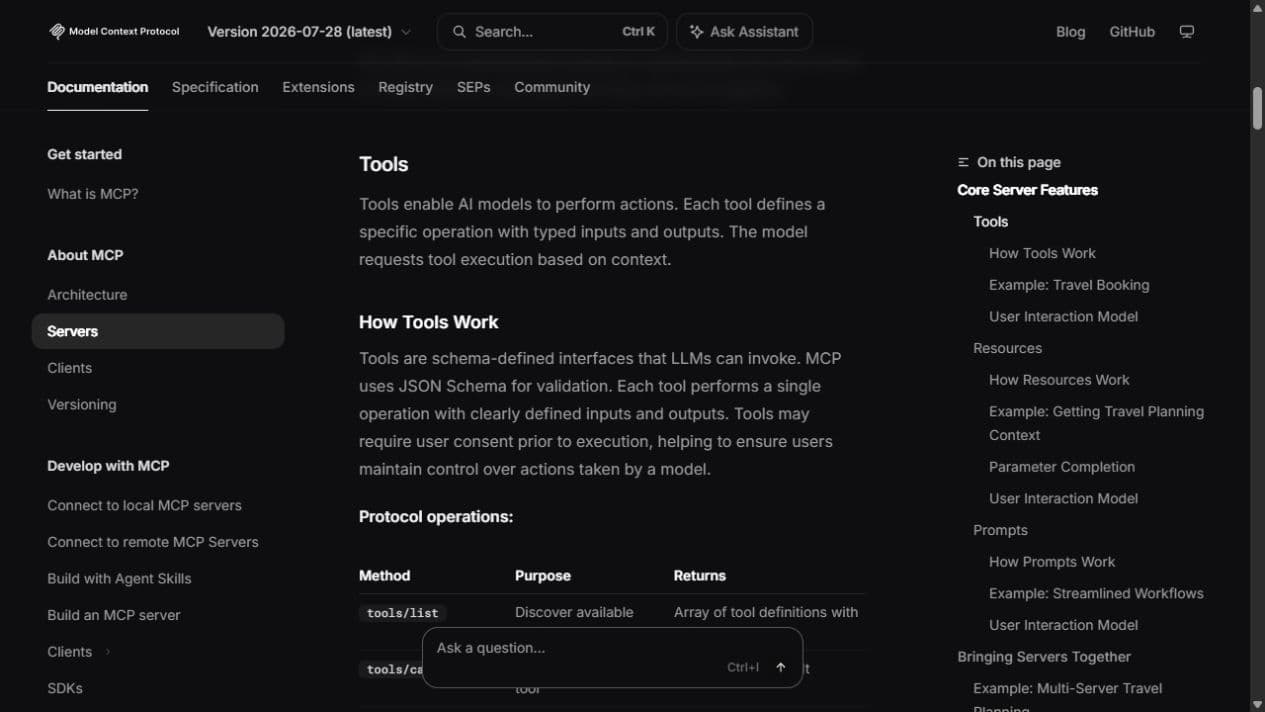Open the Architecture sidebar page
Viewport: 1265px width, 712px height.
click(87, 295)
